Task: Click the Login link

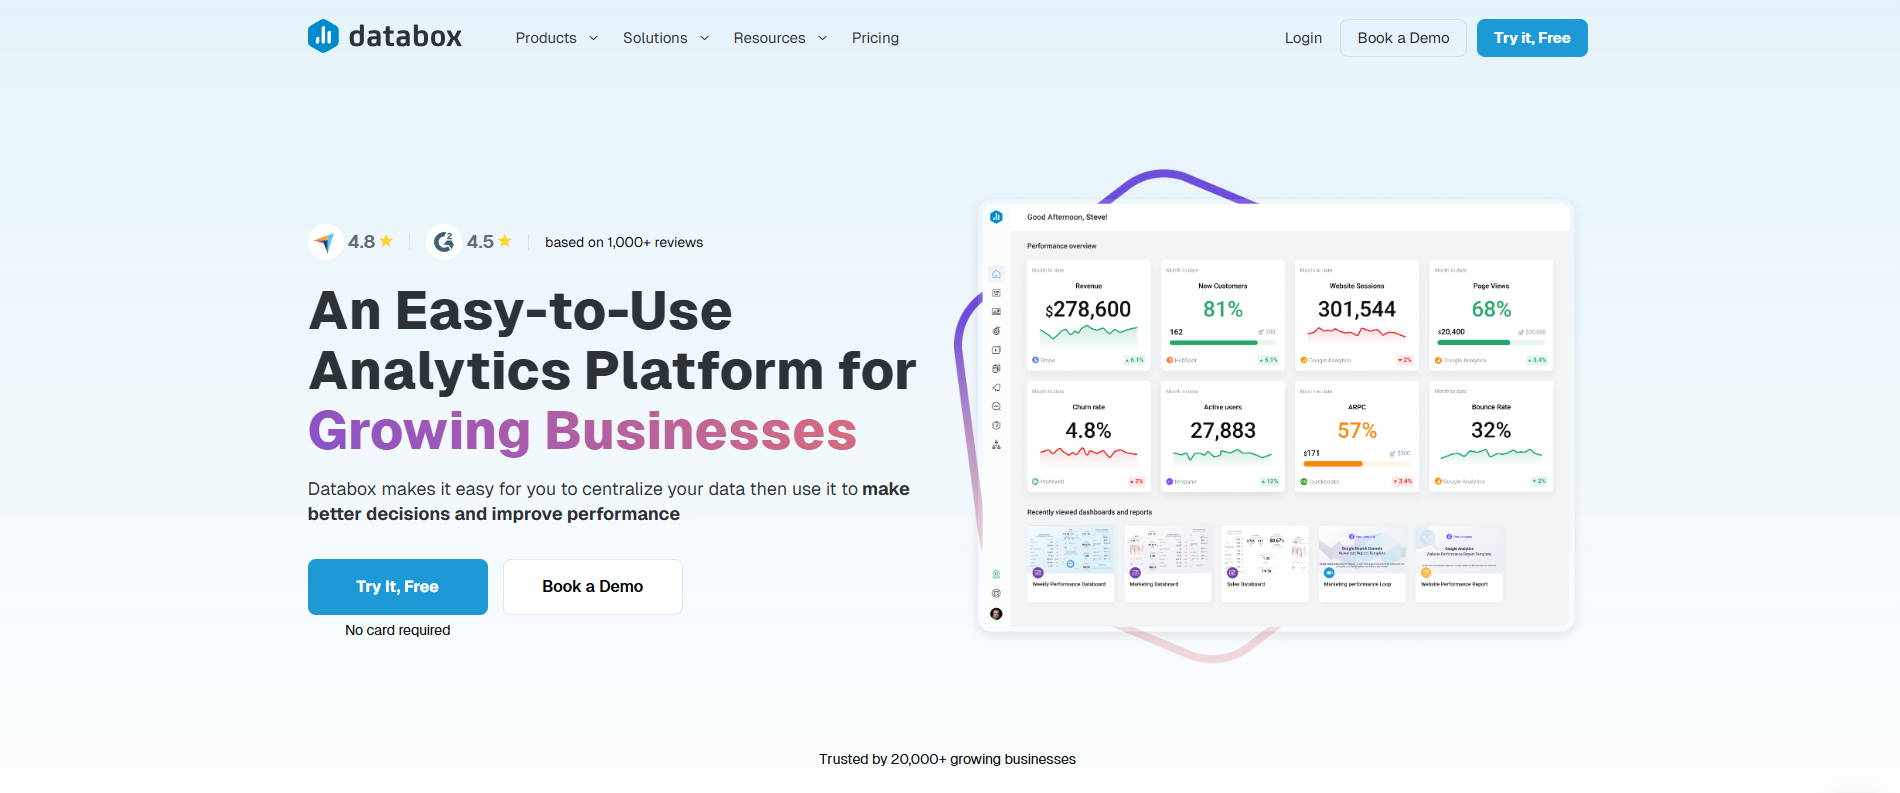Action: pyautogui.click(x=1303, y=38)
